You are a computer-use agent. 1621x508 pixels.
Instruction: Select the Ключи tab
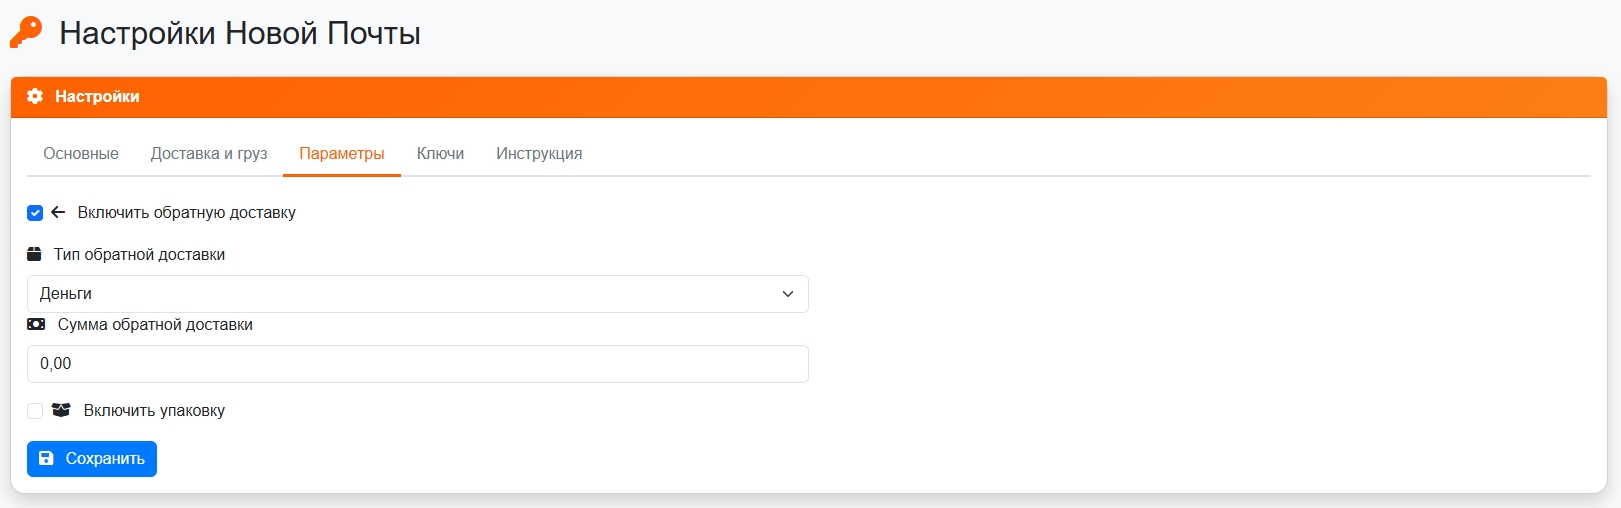[440, 154]
